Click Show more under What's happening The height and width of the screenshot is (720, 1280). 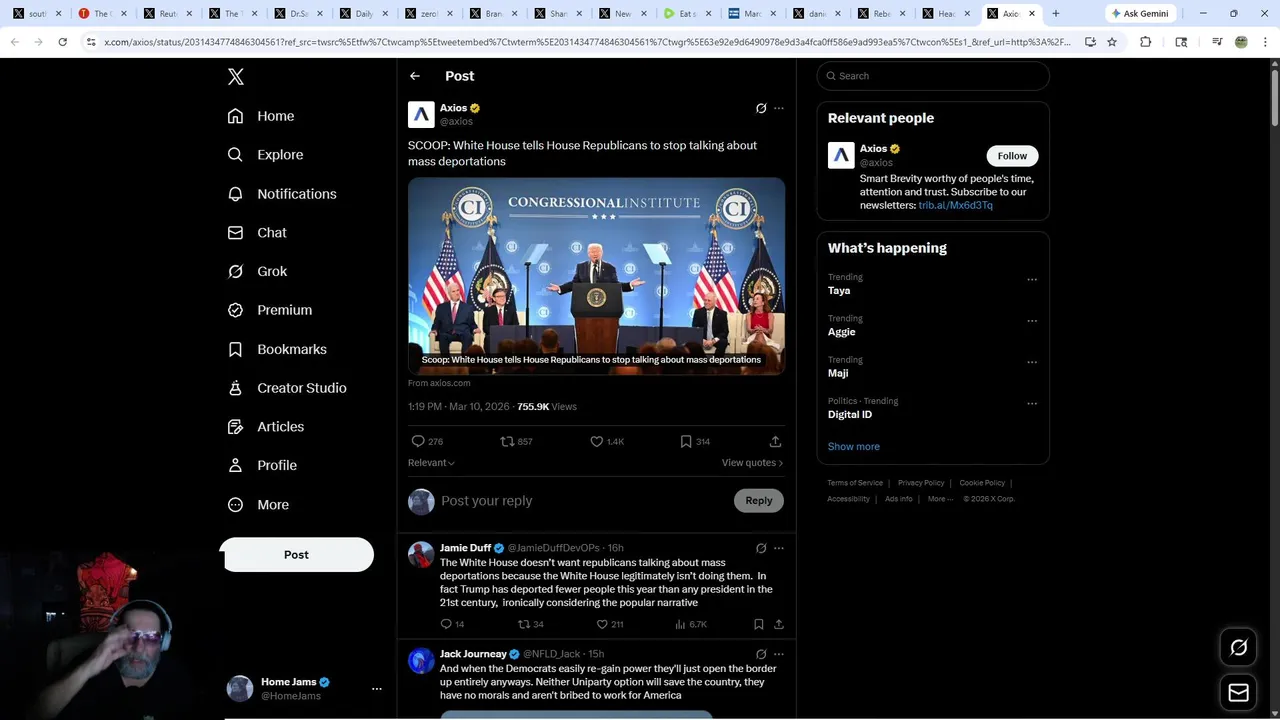[854, 447]
